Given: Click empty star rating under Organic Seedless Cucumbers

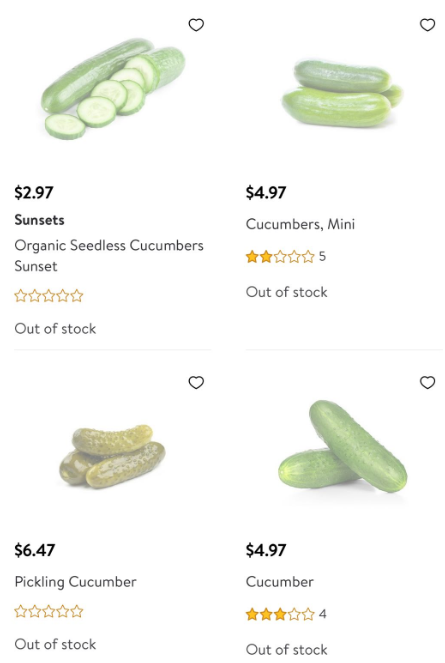Looking at the screenshot, I should 49,296.
